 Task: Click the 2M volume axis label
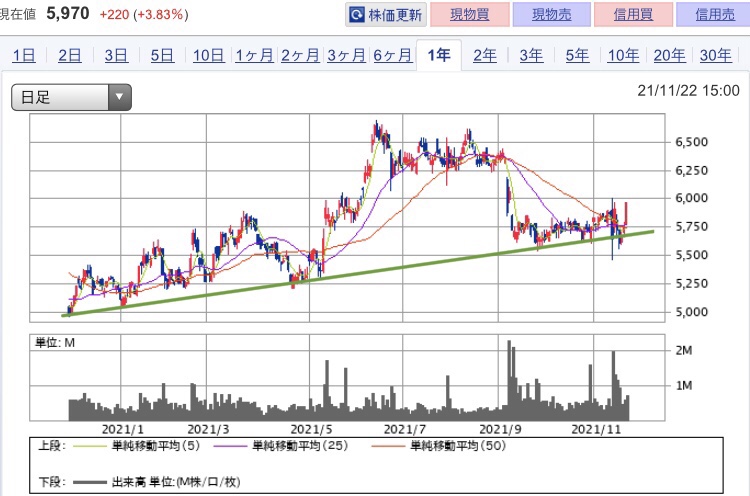pyautogui.click(x=684, y=351)
